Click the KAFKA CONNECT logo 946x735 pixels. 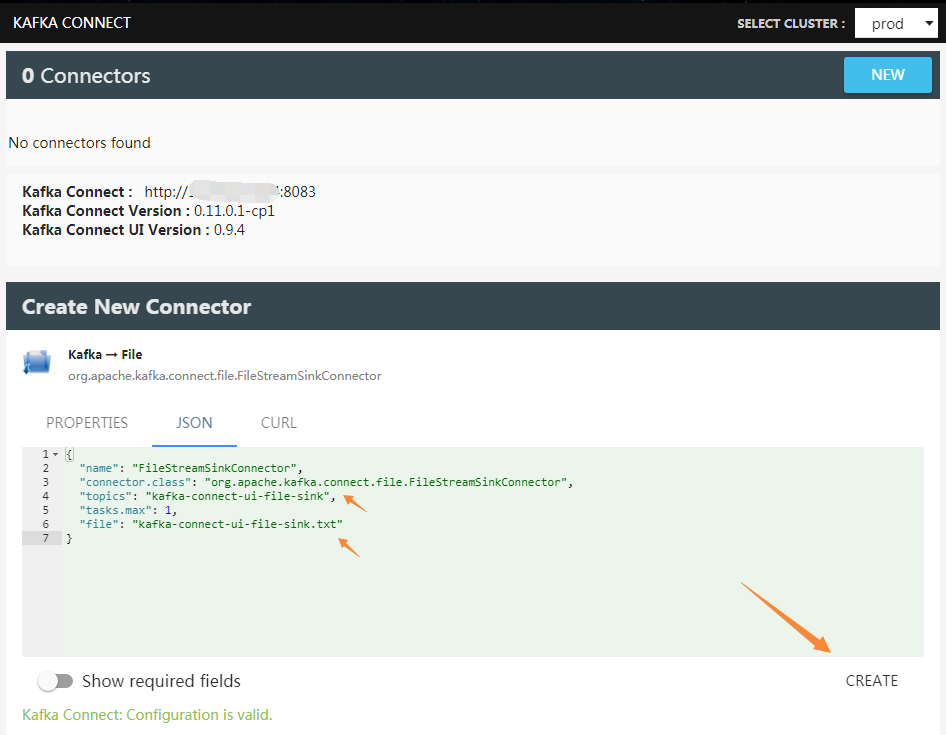pos(71,22)
